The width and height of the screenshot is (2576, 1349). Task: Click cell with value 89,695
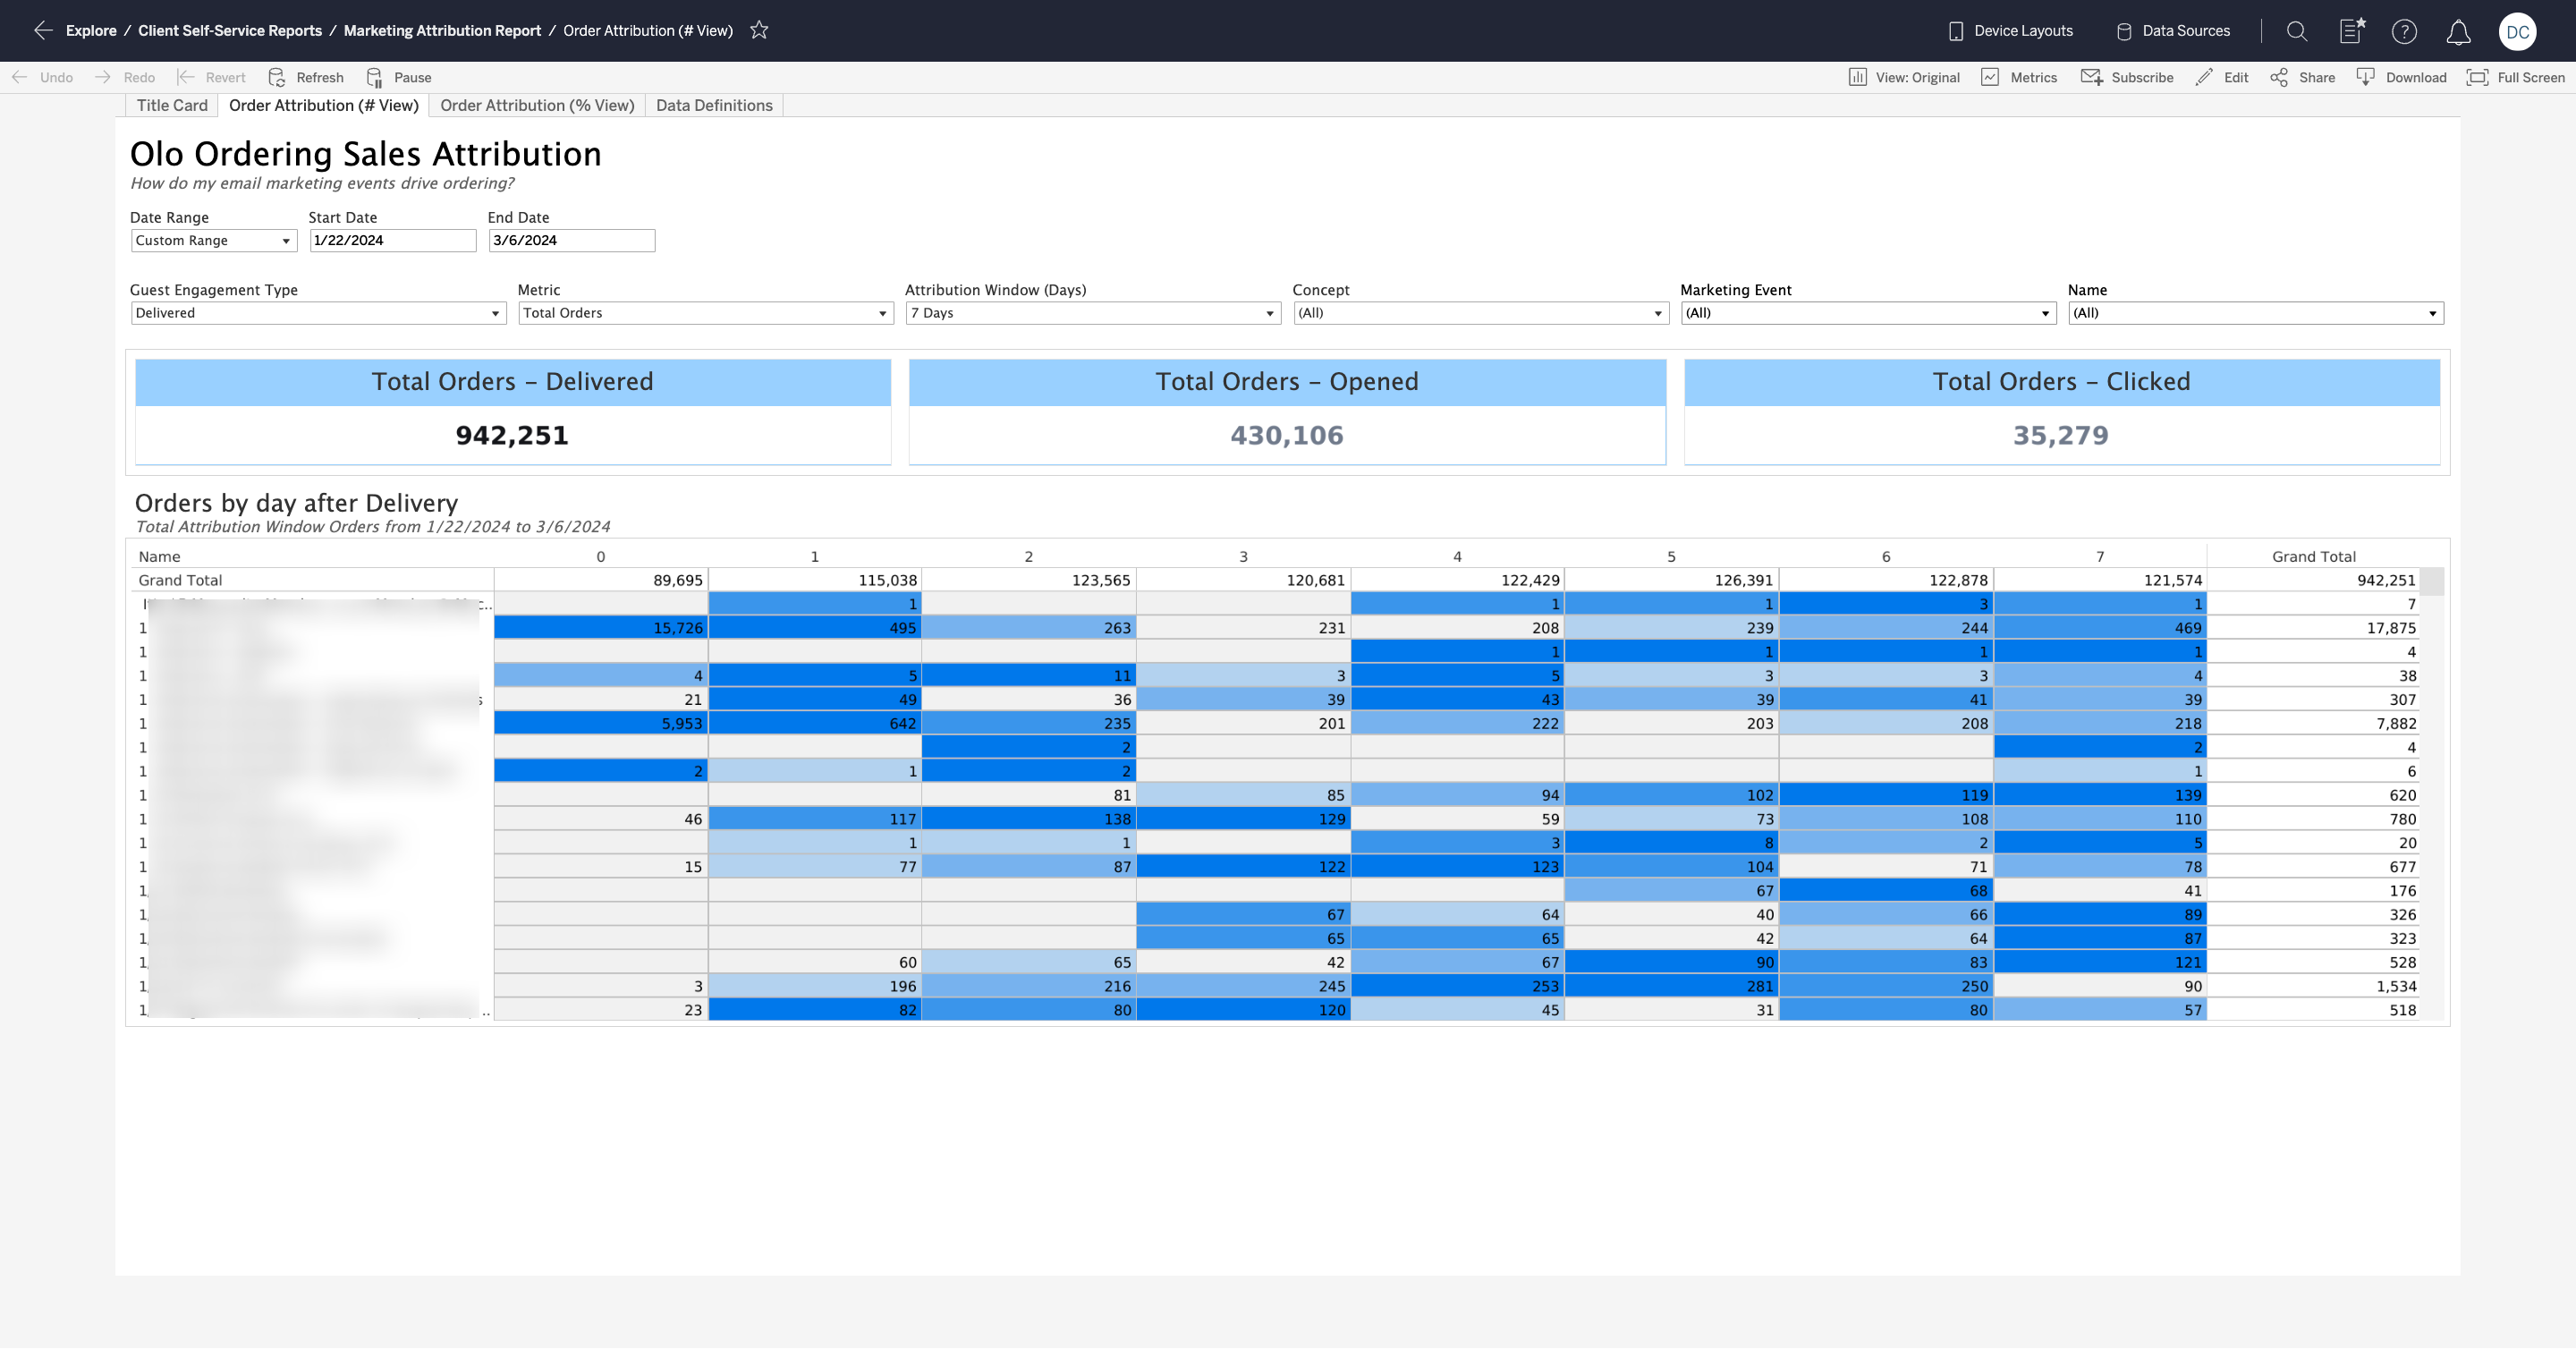pyautogui.click(x=601, y=580)
